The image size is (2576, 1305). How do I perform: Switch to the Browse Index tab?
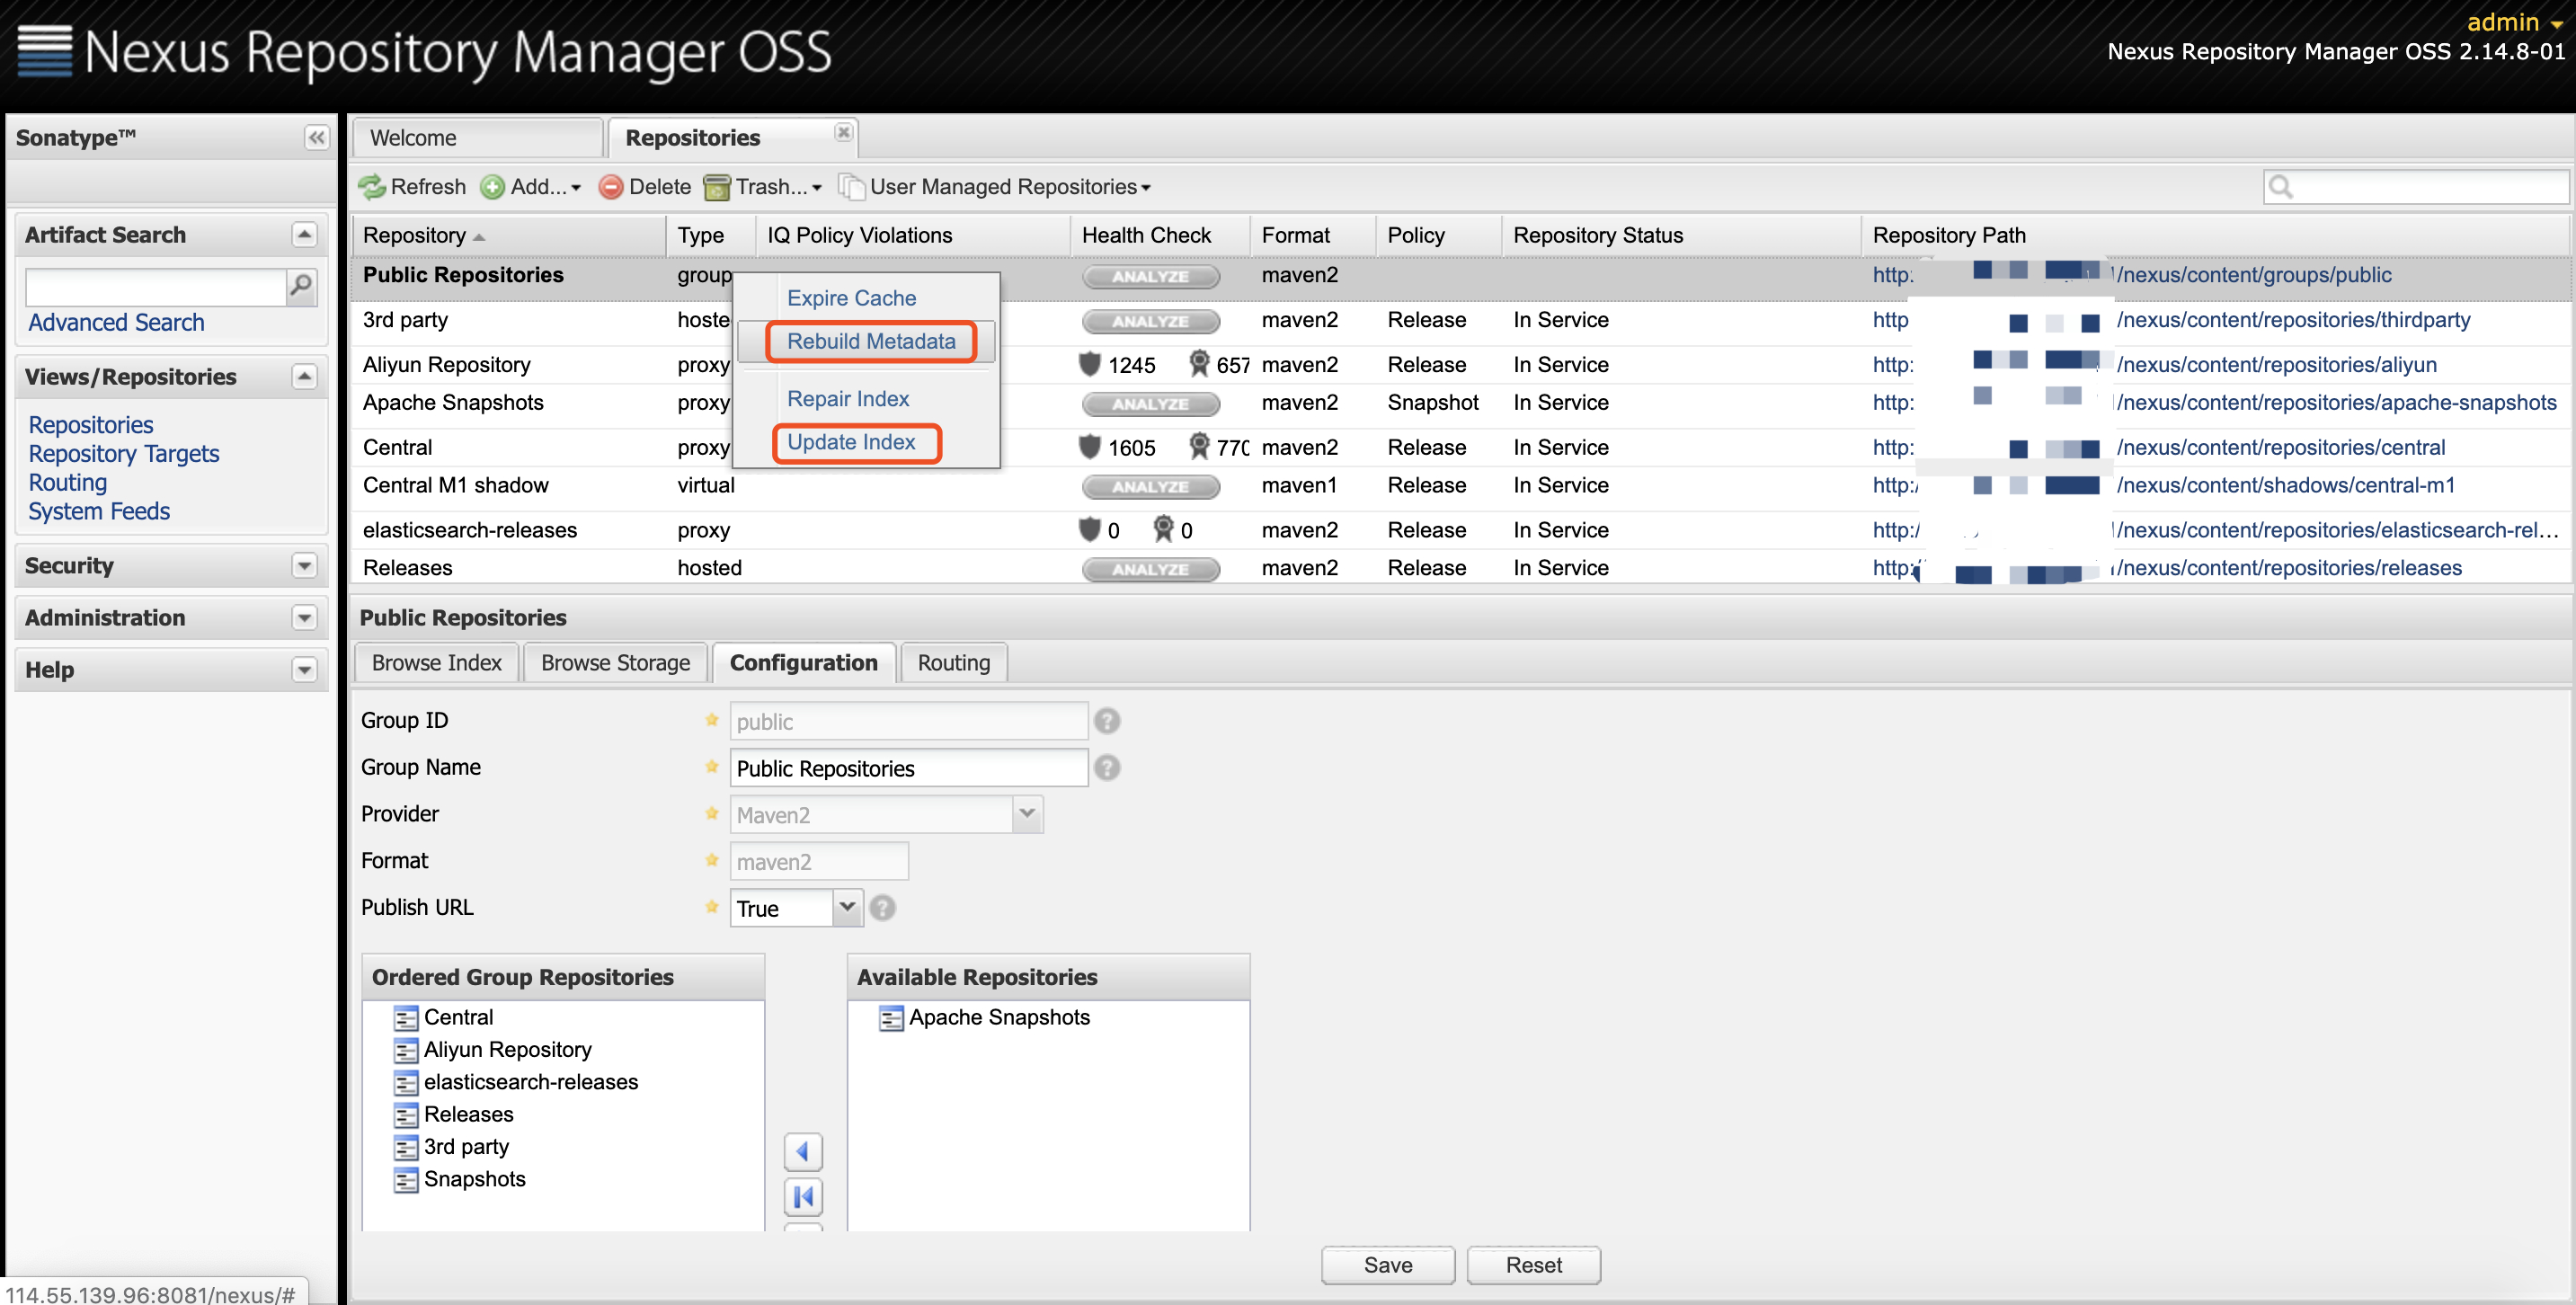(x=437, y=663)
